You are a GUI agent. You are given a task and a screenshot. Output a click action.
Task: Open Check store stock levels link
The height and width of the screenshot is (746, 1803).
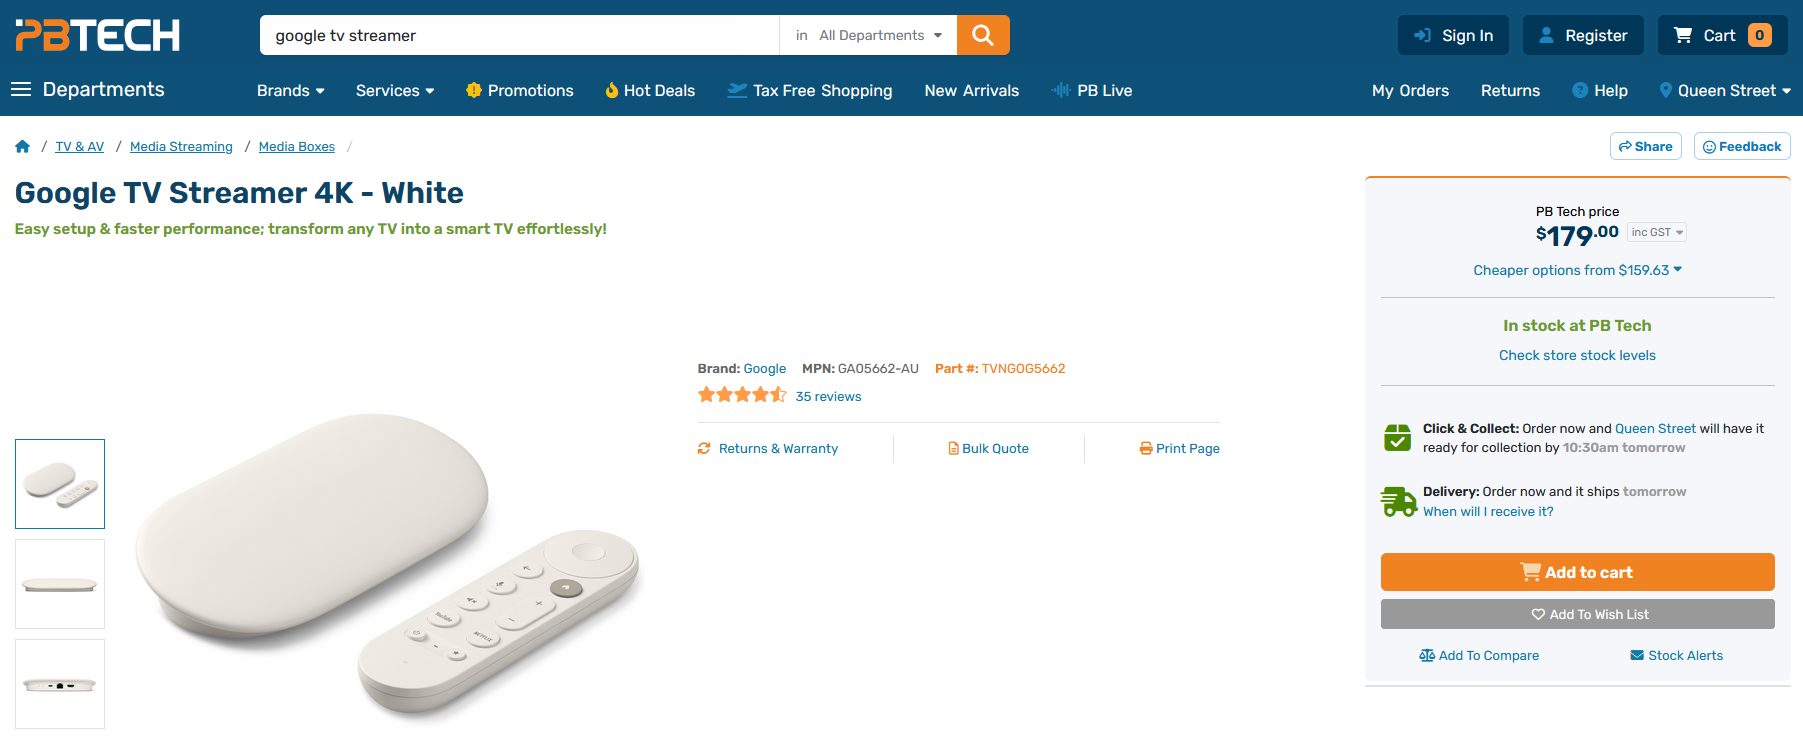point(1577,355)
